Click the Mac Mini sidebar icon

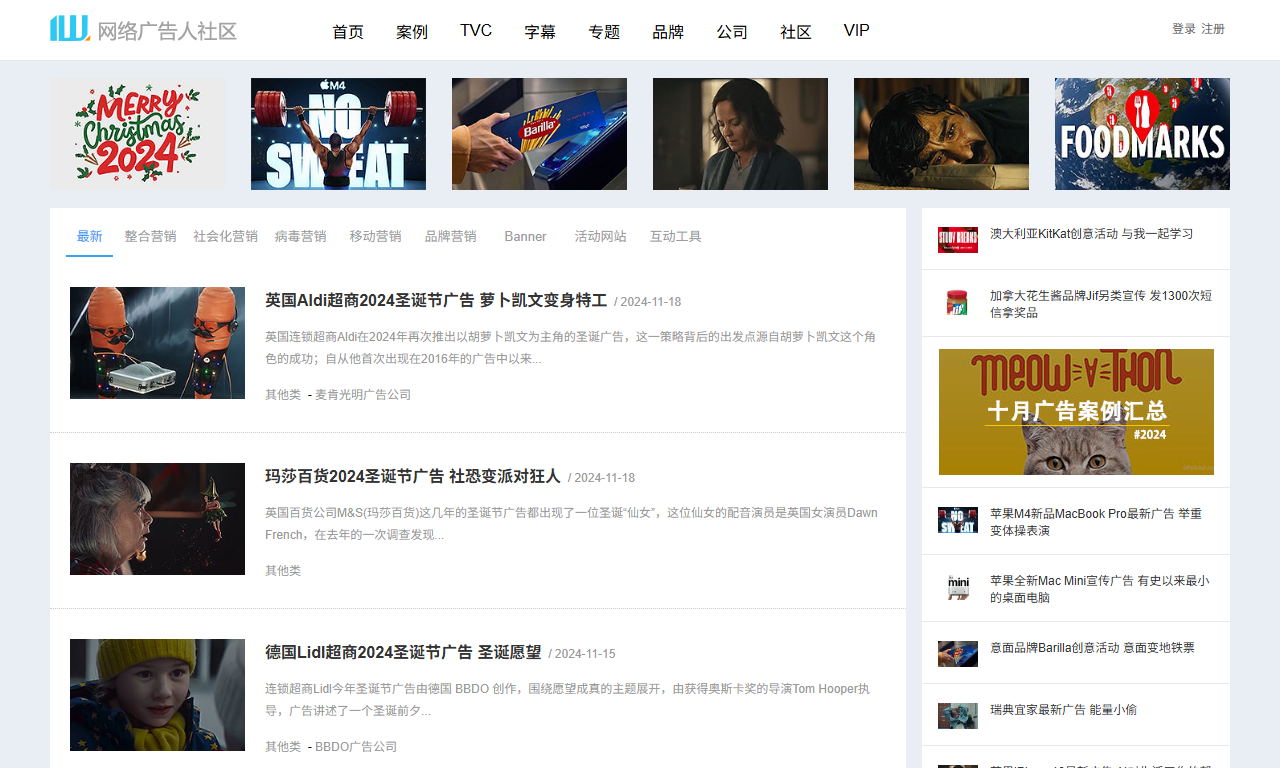click(958, 587)
